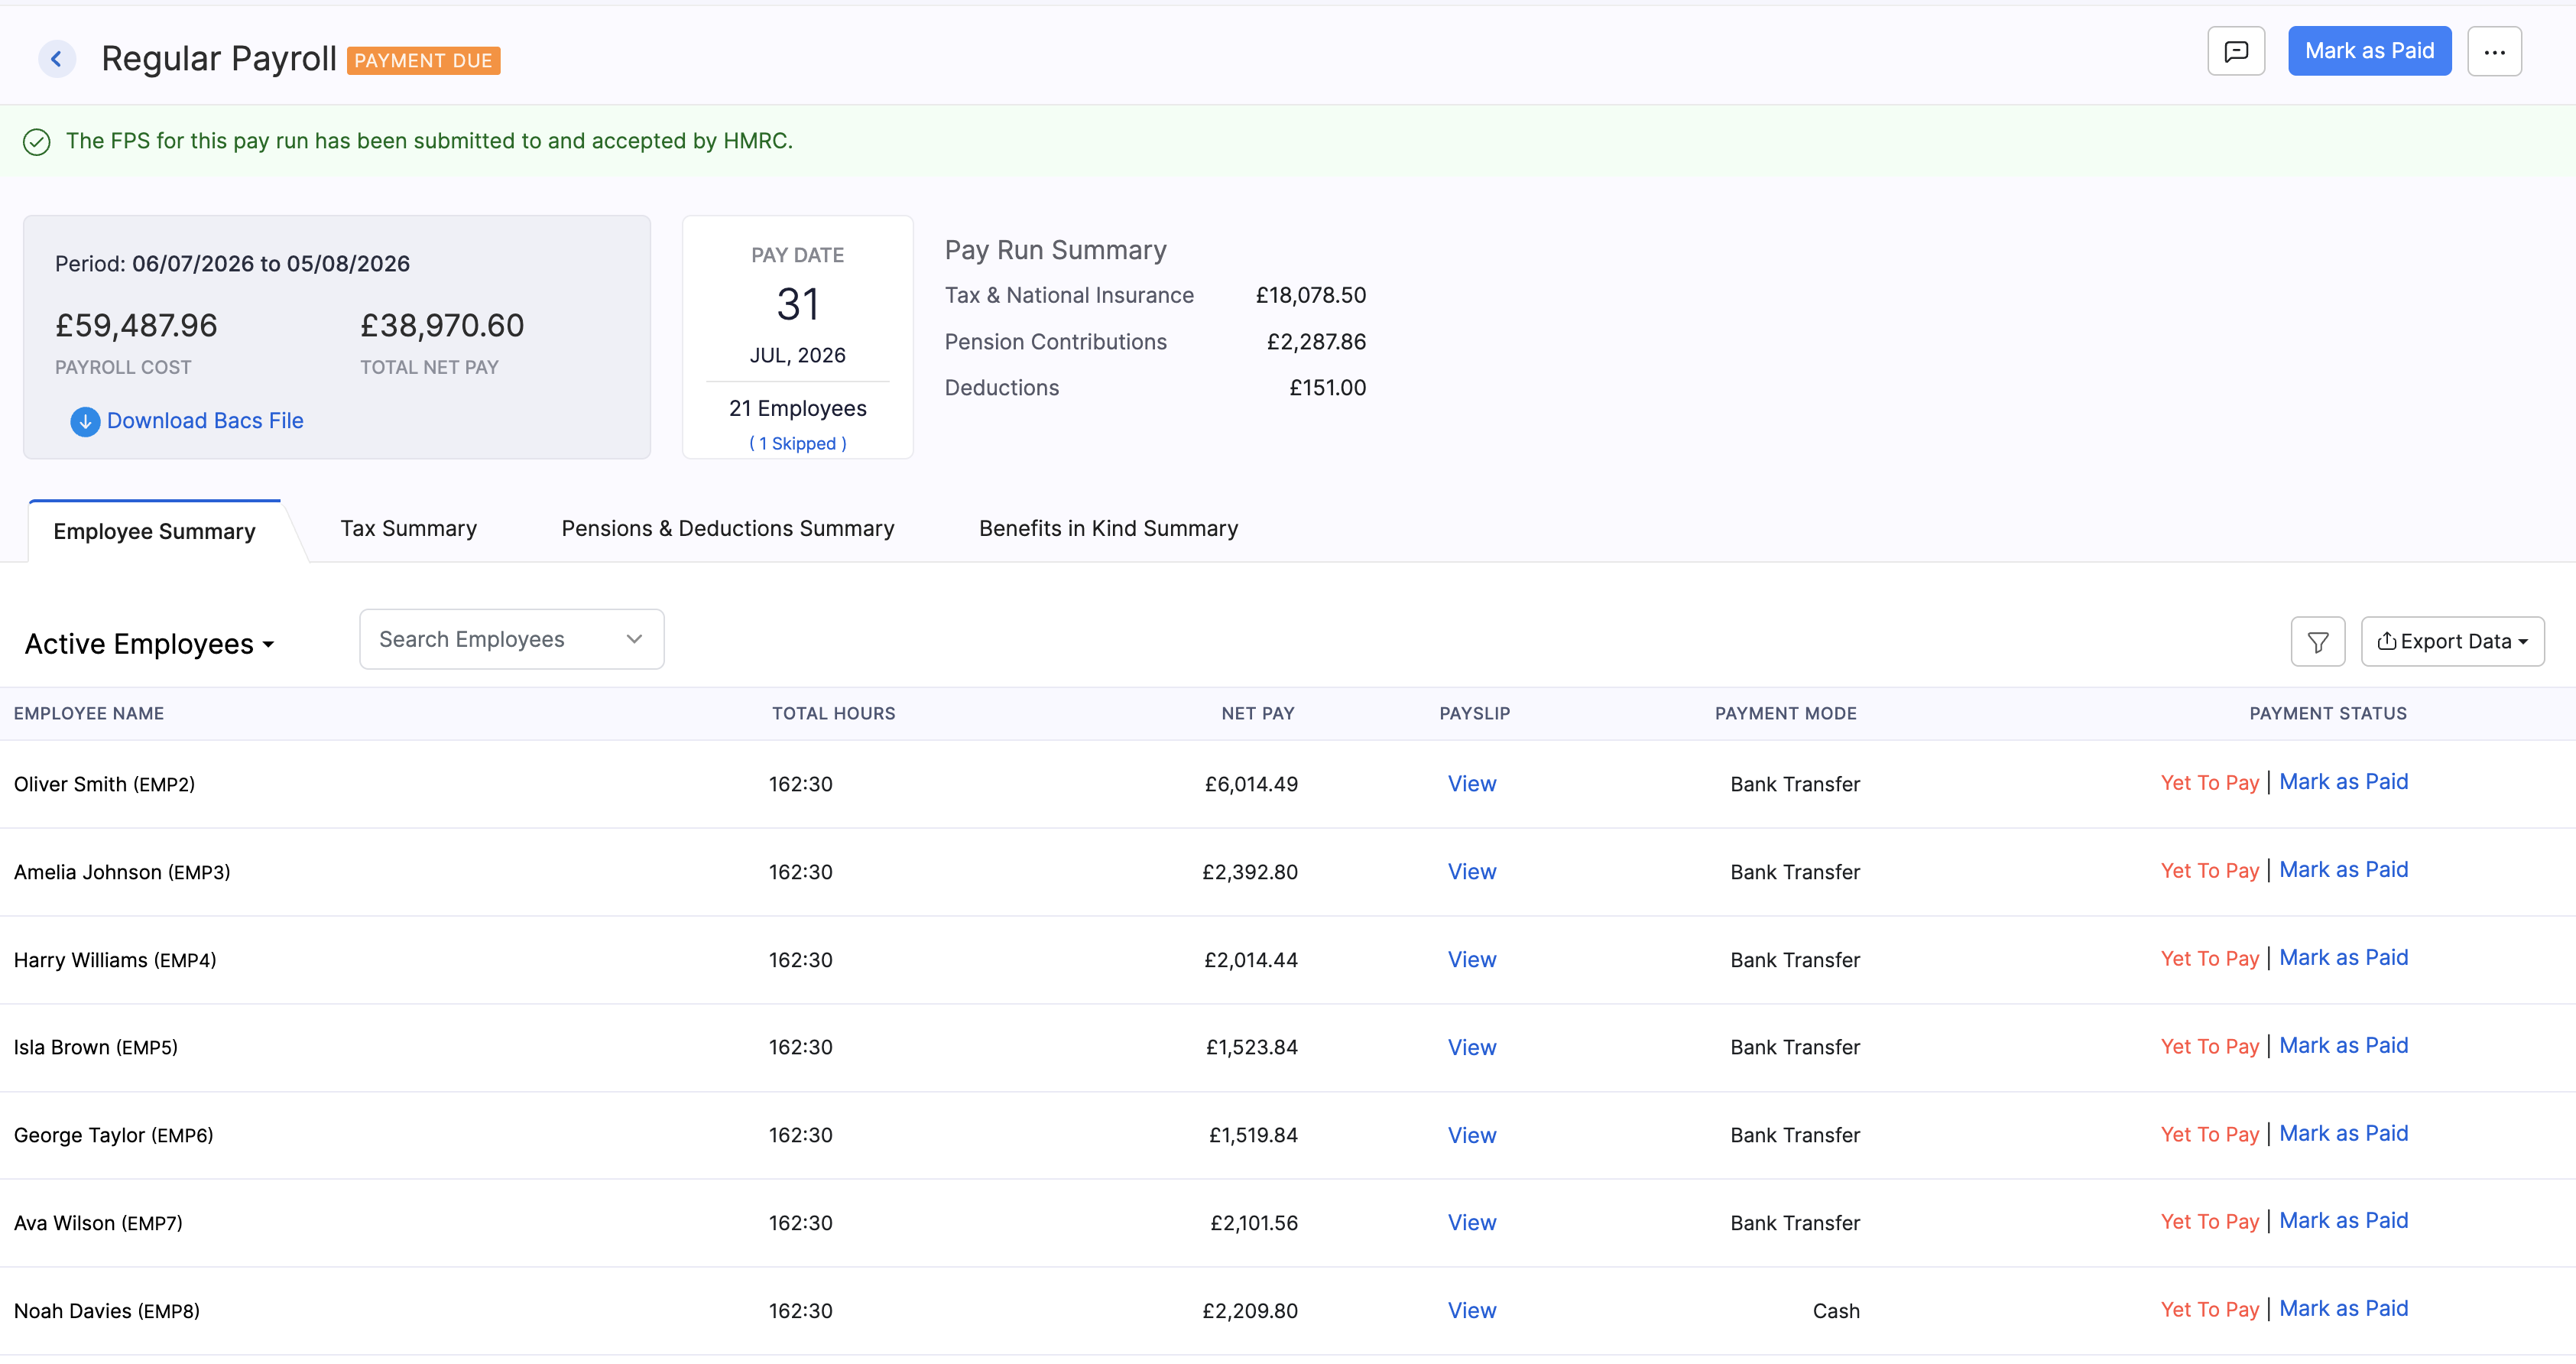This screenshot has height=1364, width=2576.
Task: Click the Payment Status column header
Action: [2327, 714]
